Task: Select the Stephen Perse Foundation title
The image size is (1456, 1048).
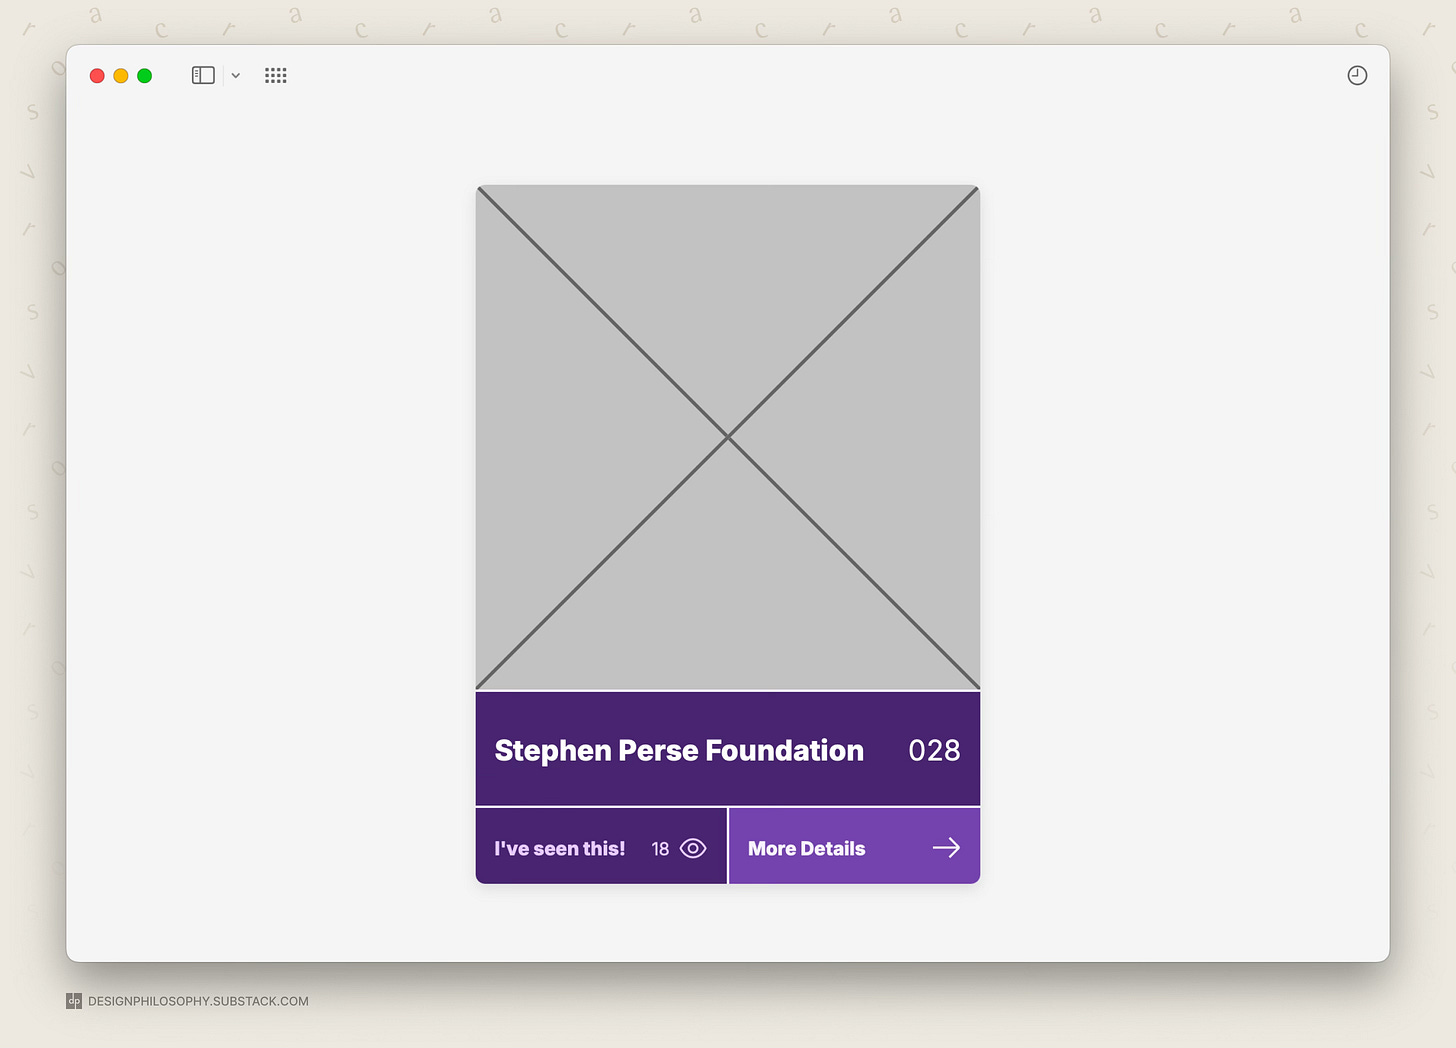Action: tap(679, 750)
